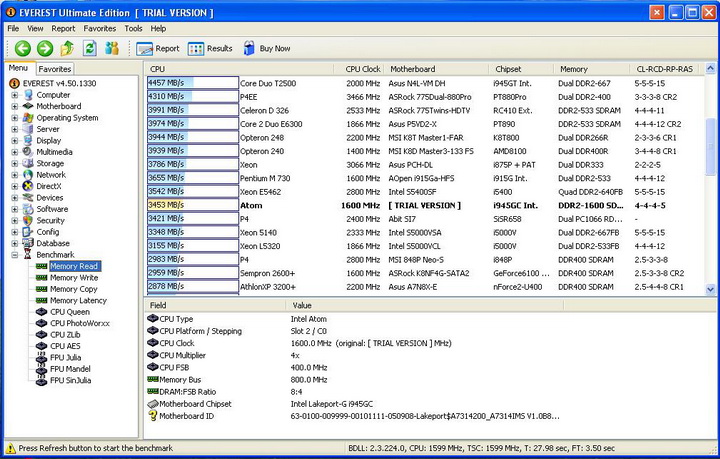Select the 2878 MB/s AthlonXP bar
This screenshot has width=720, height=459.
coord(193,286)
